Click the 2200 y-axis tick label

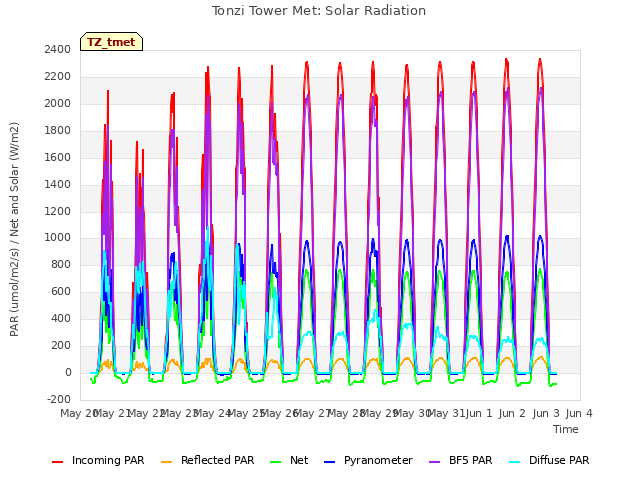click(58, 76)
